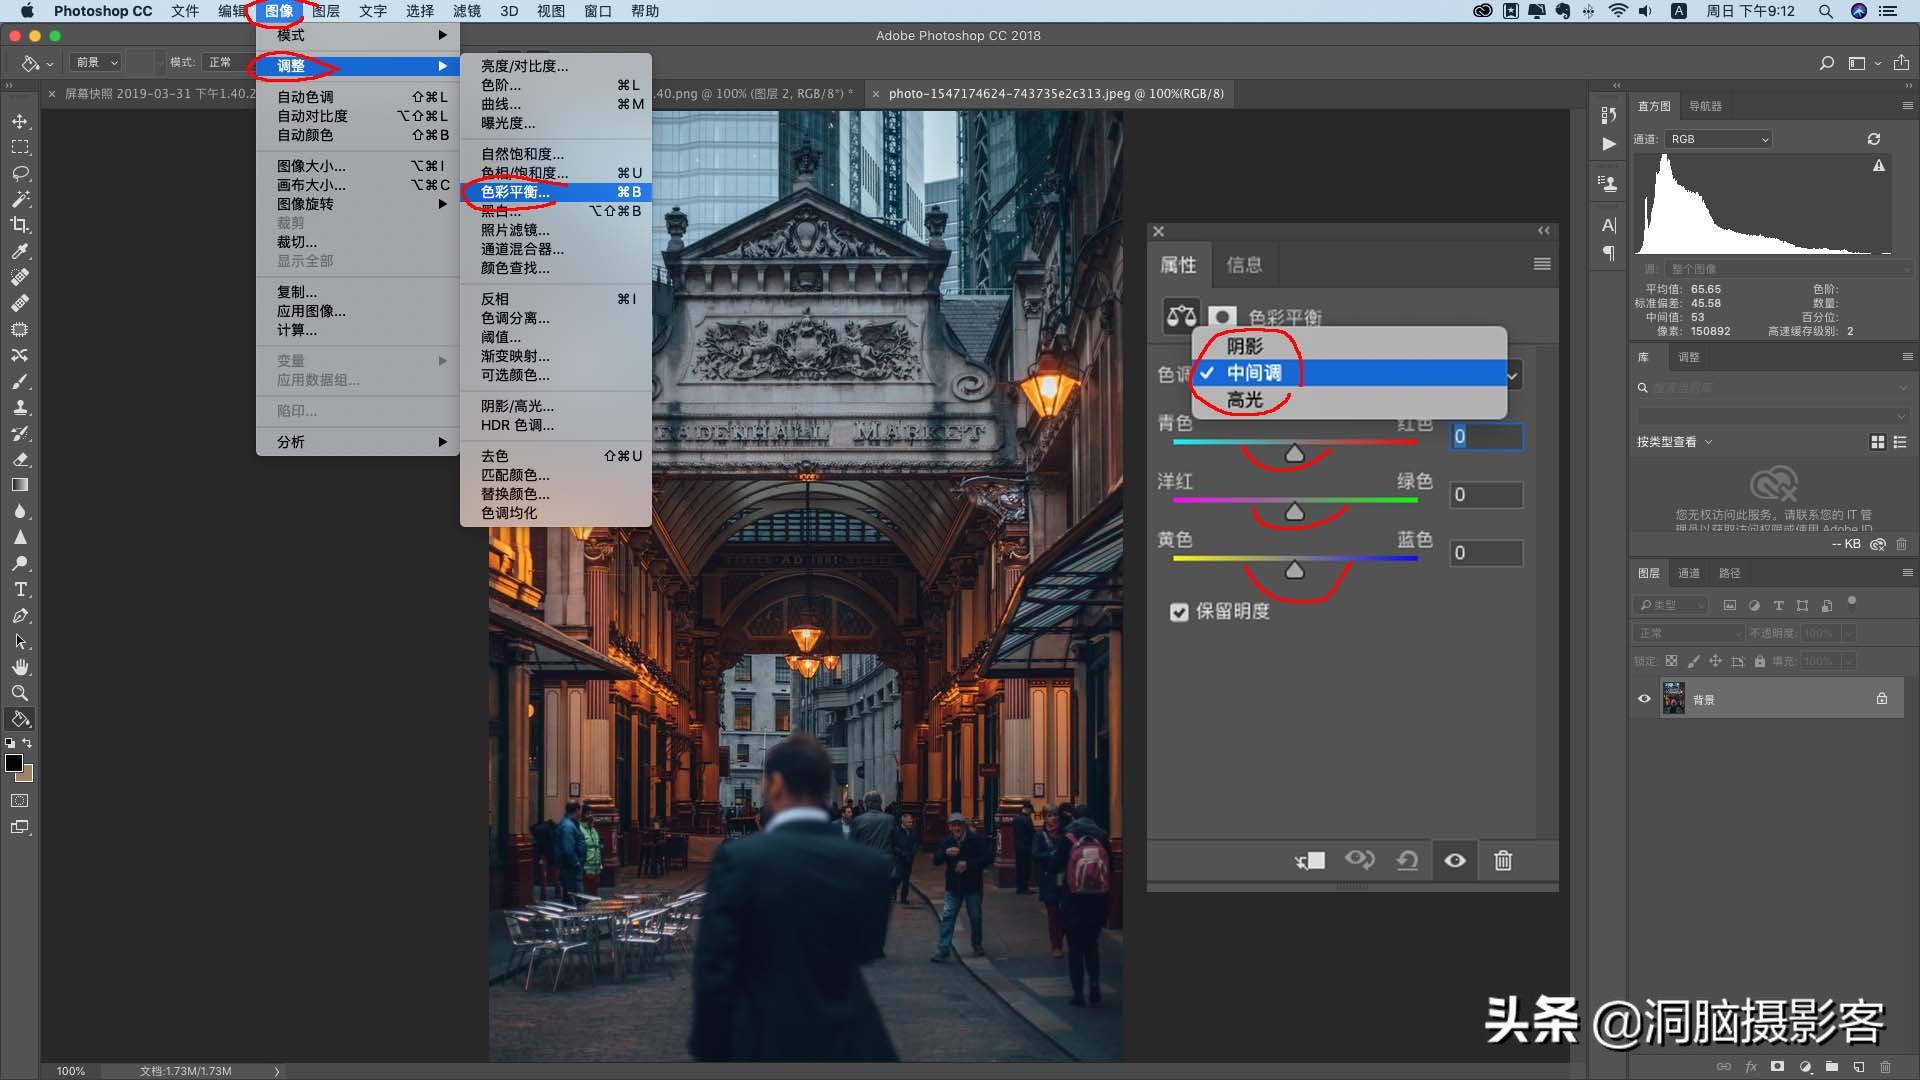The height and width of the screenshot is (1080, 1920).
Task: Switch to the 信息 tab
Action: pyautogui.click(x=1244, y=265)
